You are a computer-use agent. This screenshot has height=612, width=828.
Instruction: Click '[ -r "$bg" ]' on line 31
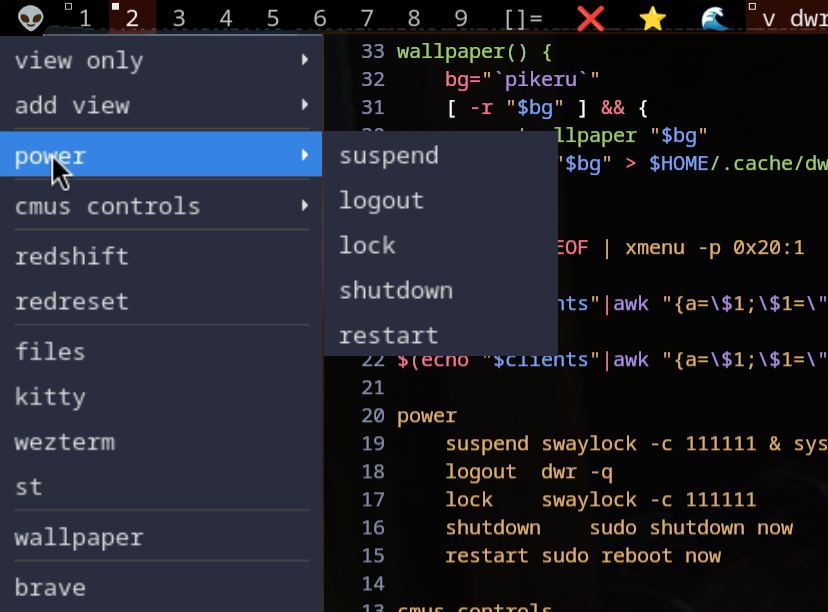[516, 108]
